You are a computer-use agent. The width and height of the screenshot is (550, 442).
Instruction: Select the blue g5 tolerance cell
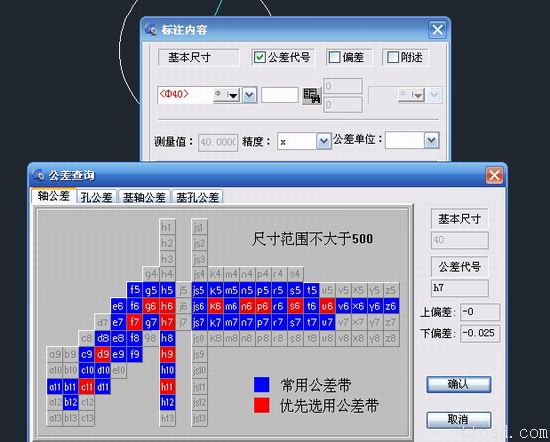pyautogui.click(x=151, y=290)
